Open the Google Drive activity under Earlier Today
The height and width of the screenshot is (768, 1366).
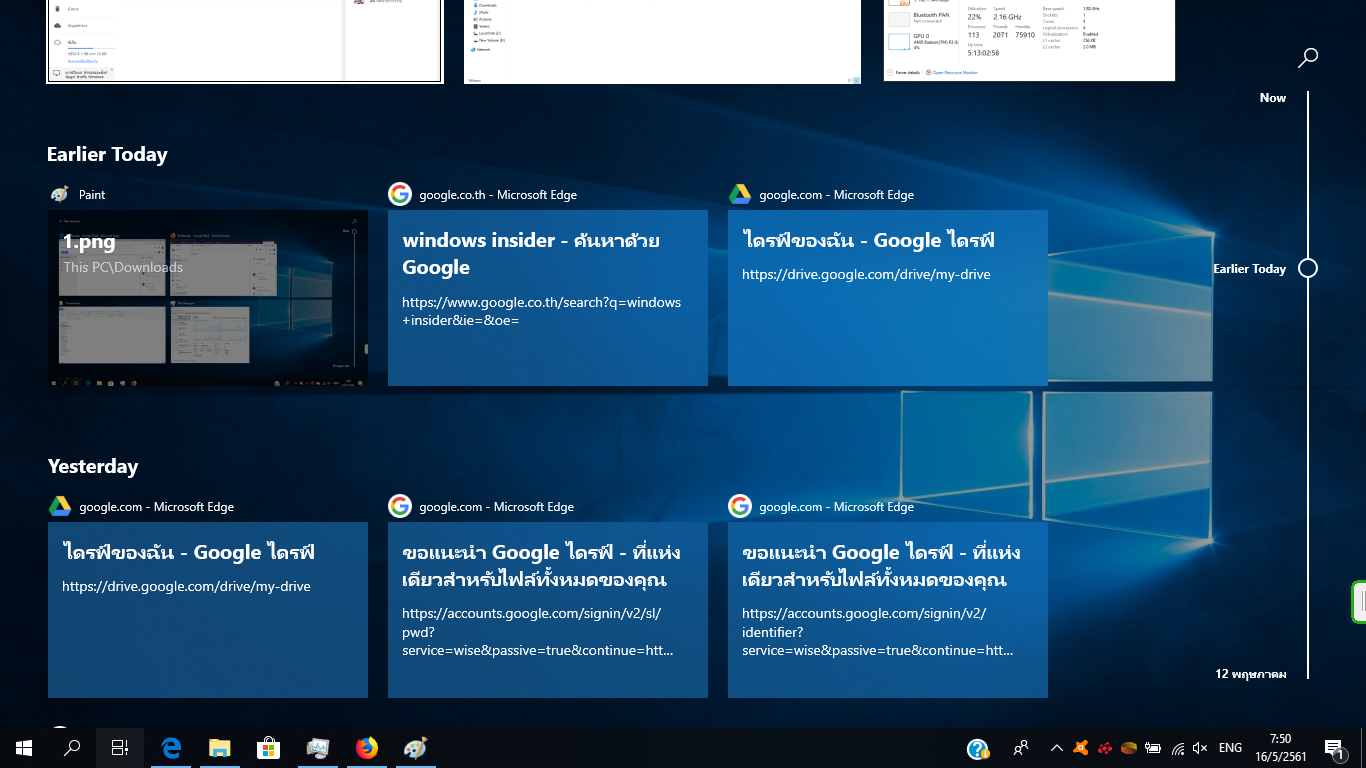(887, 298)
